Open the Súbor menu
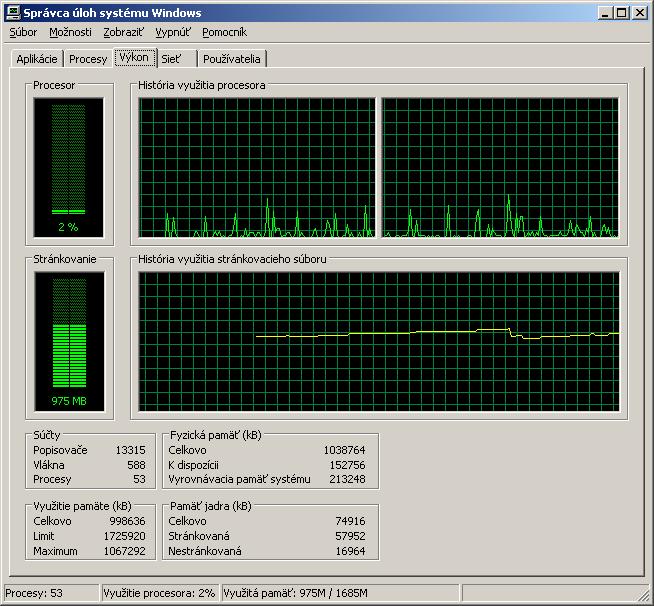Screen dimensions: 654x606 click(23, 32)
